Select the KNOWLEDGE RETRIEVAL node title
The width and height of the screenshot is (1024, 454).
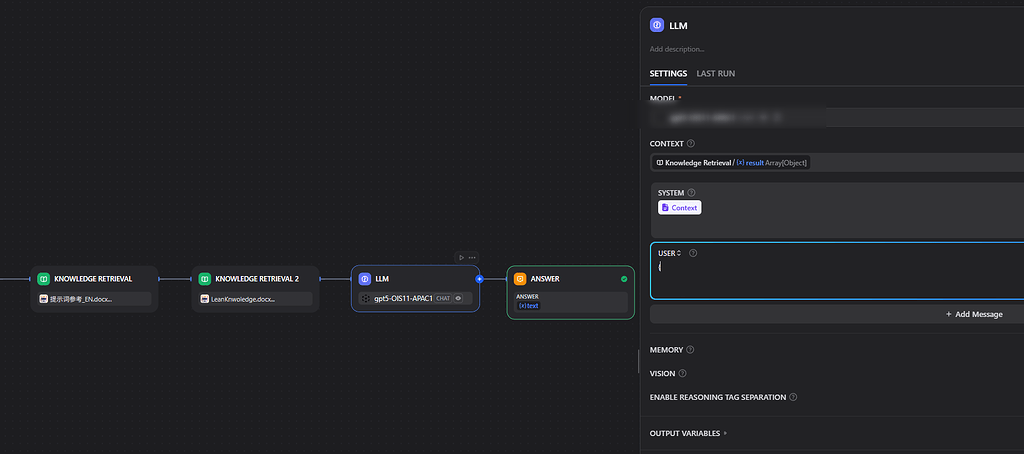click(x=93, y=279)
